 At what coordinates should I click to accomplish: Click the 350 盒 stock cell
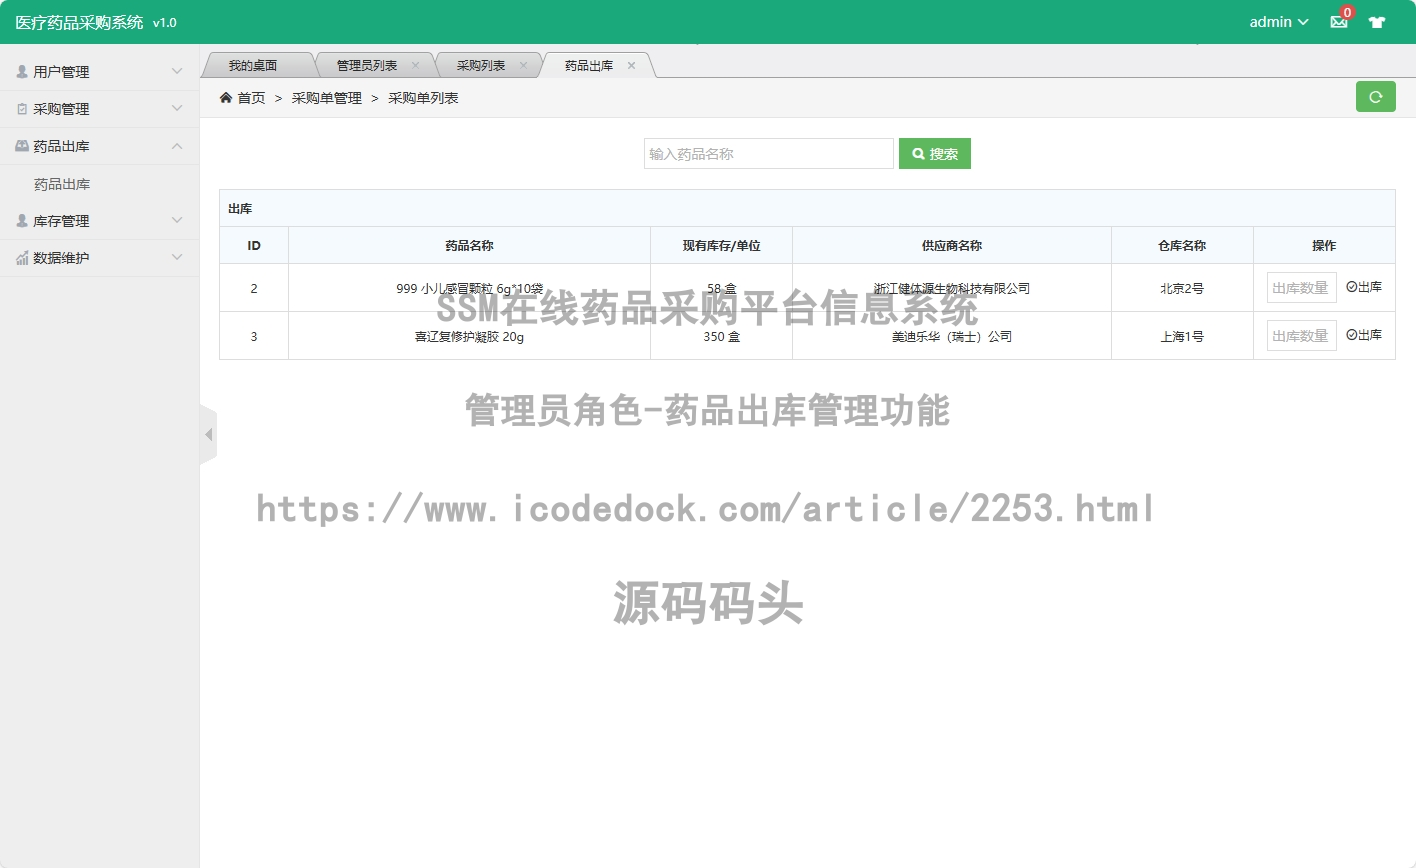(x=721, y=337)
